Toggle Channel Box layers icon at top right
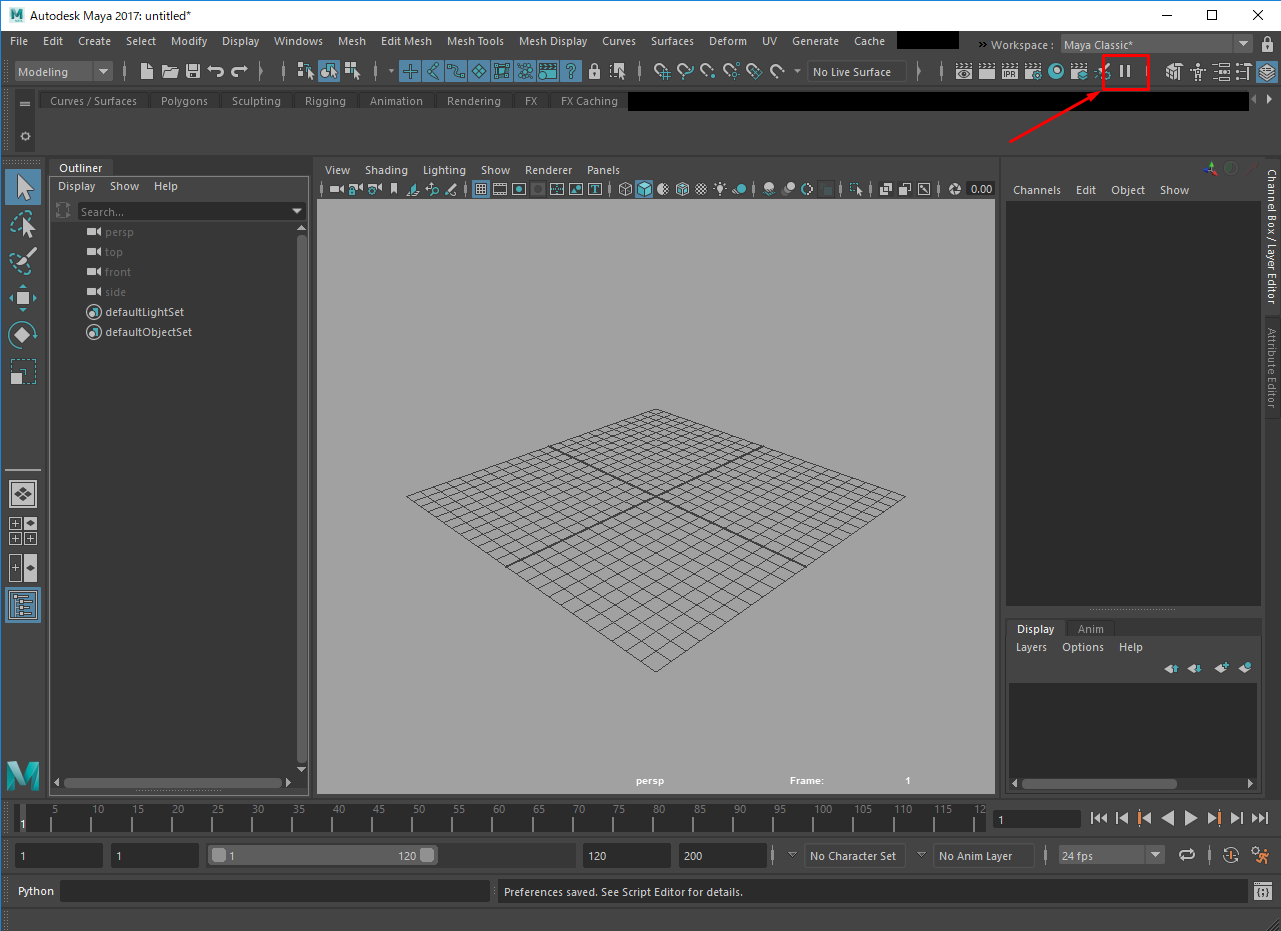This screenshot has width=1281, height=931. tap(1267, 71)
